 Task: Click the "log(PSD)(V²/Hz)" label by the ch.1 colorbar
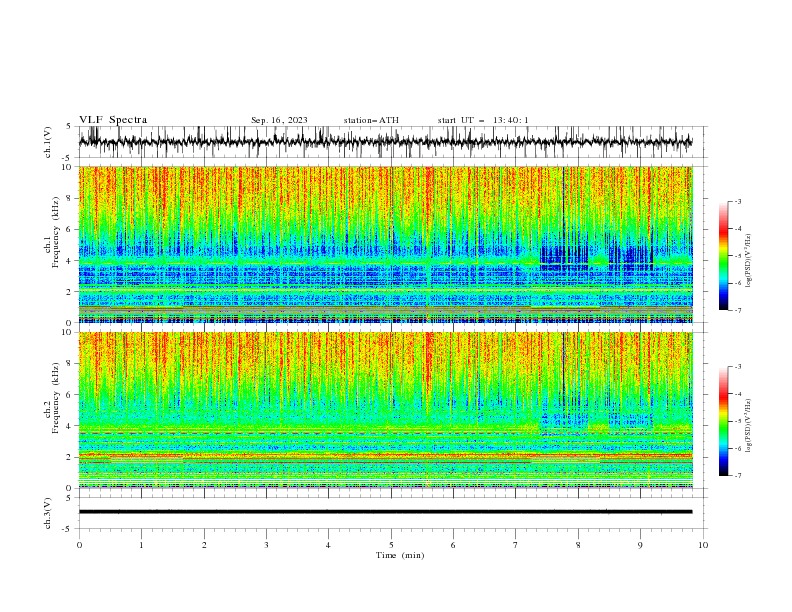pos(748,261)
